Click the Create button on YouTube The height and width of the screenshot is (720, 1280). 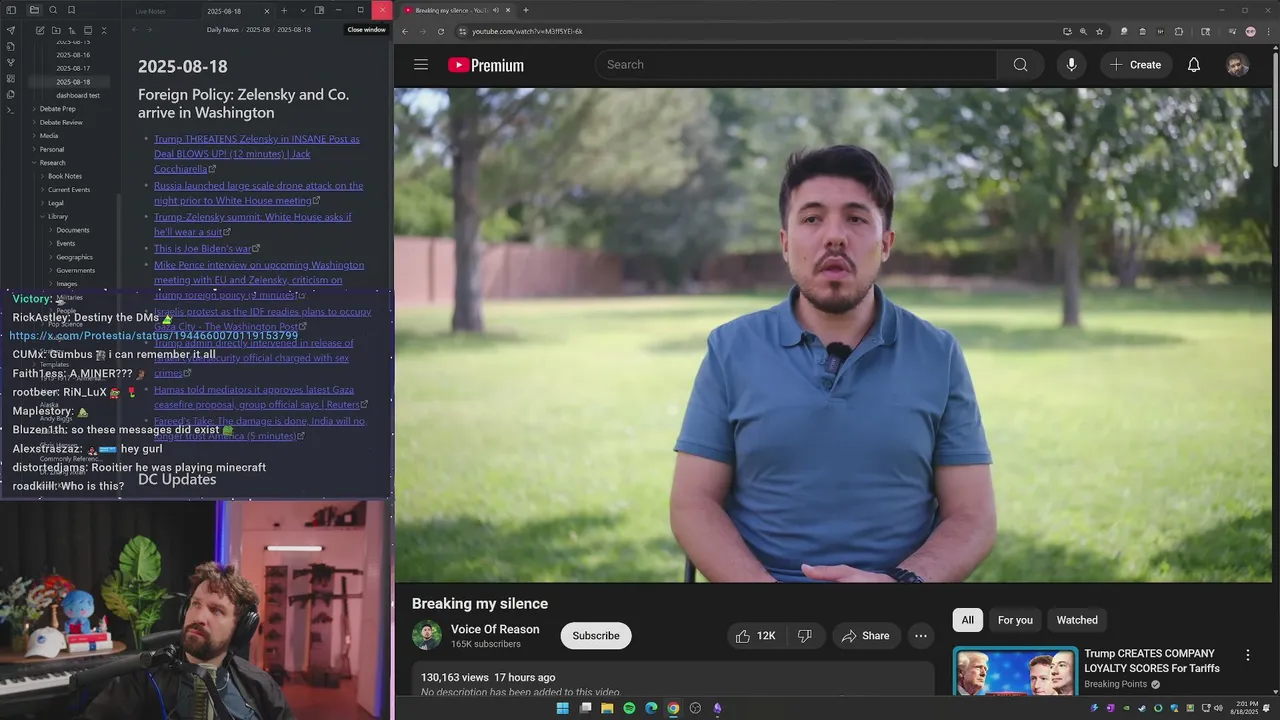1135,65
